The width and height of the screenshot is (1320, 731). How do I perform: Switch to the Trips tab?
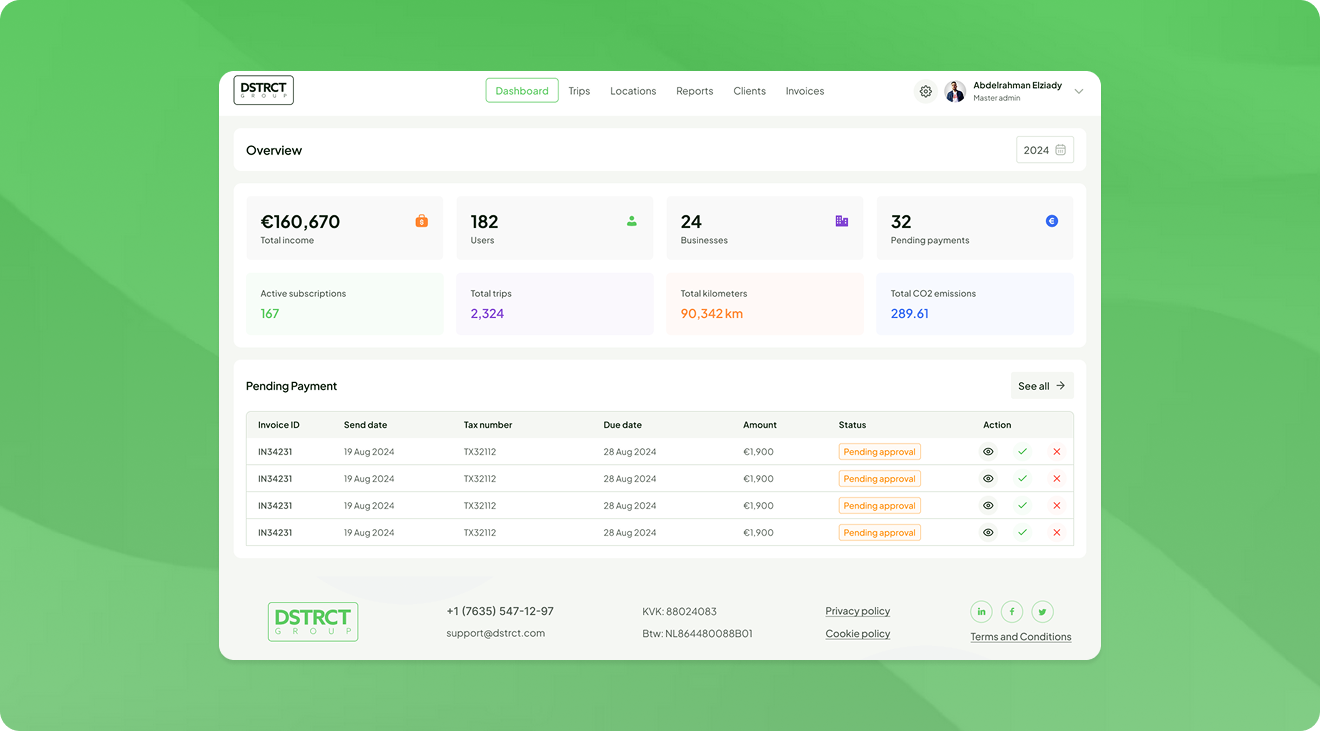coord(579,91)
